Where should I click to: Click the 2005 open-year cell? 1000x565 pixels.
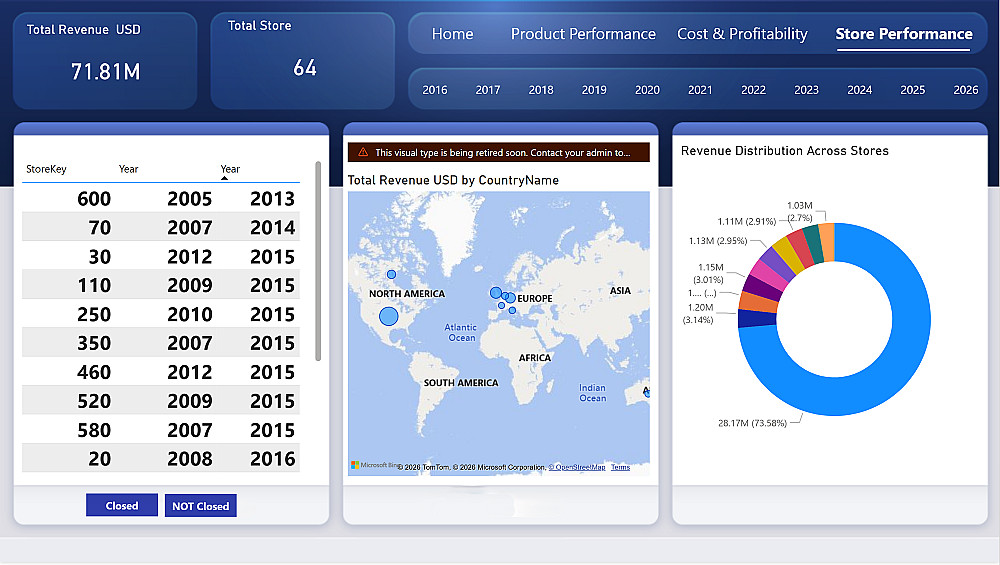[x=189, y=198]
